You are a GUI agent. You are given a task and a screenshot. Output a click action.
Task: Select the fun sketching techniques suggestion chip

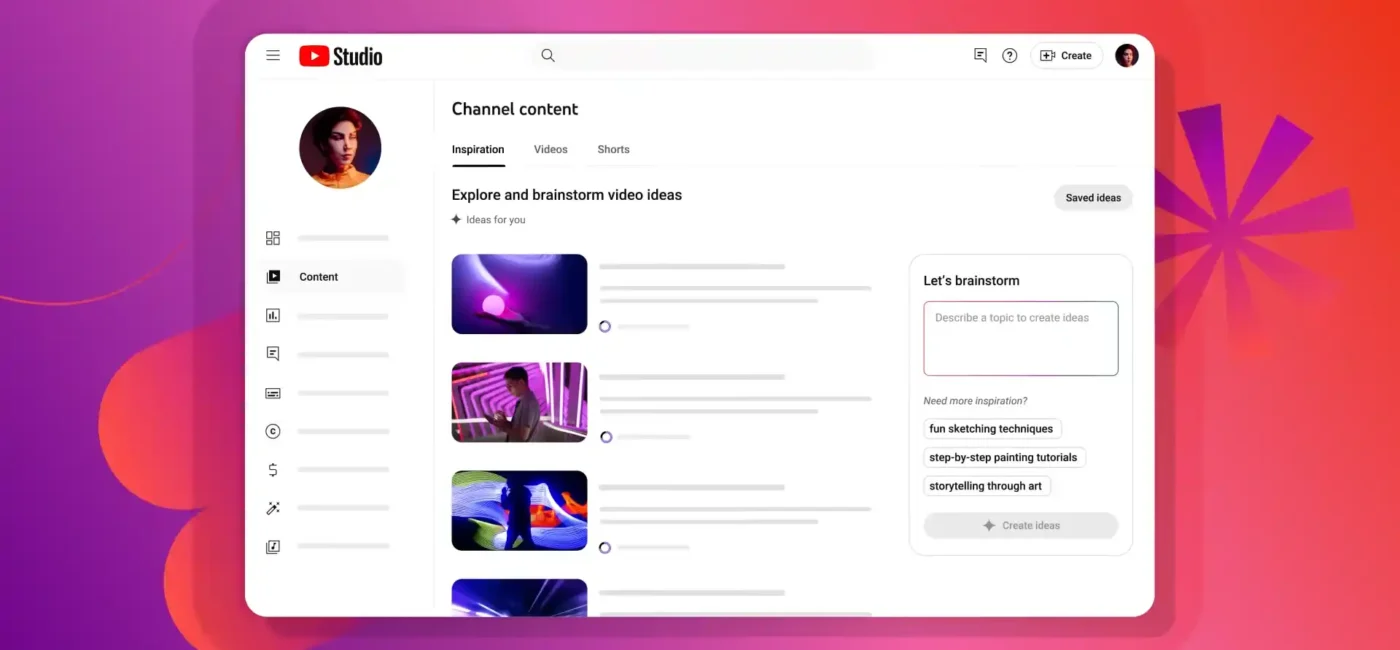point(992,428)
